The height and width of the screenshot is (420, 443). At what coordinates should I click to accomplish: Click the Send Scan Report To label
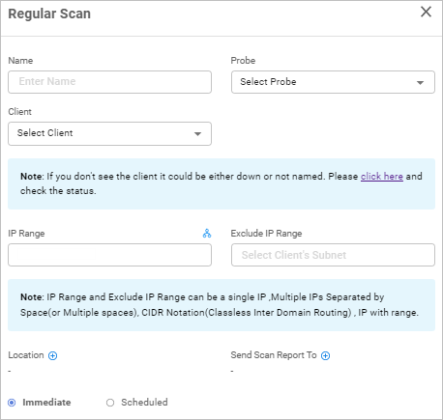(x=273, y=355)
